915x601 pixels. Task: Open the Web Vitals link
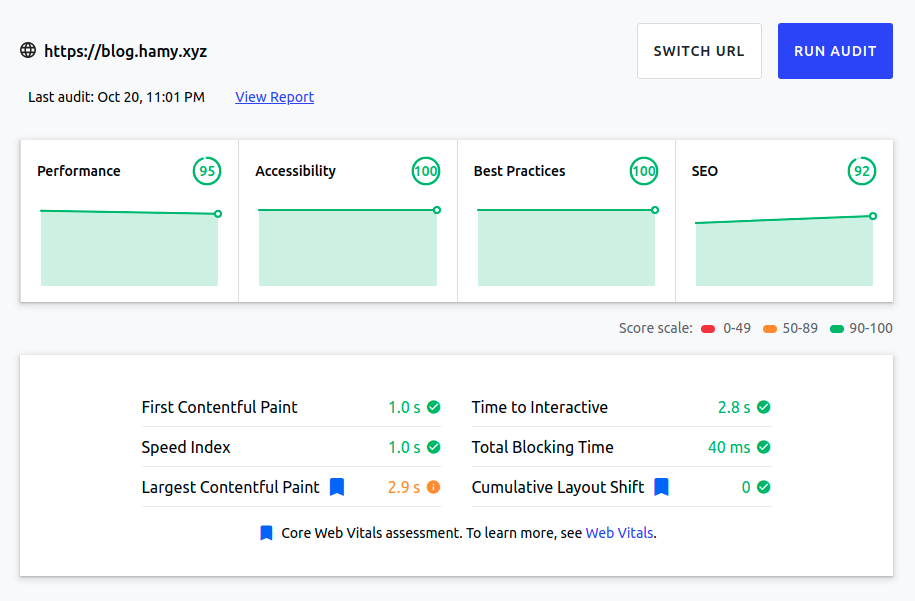point(619,533)
